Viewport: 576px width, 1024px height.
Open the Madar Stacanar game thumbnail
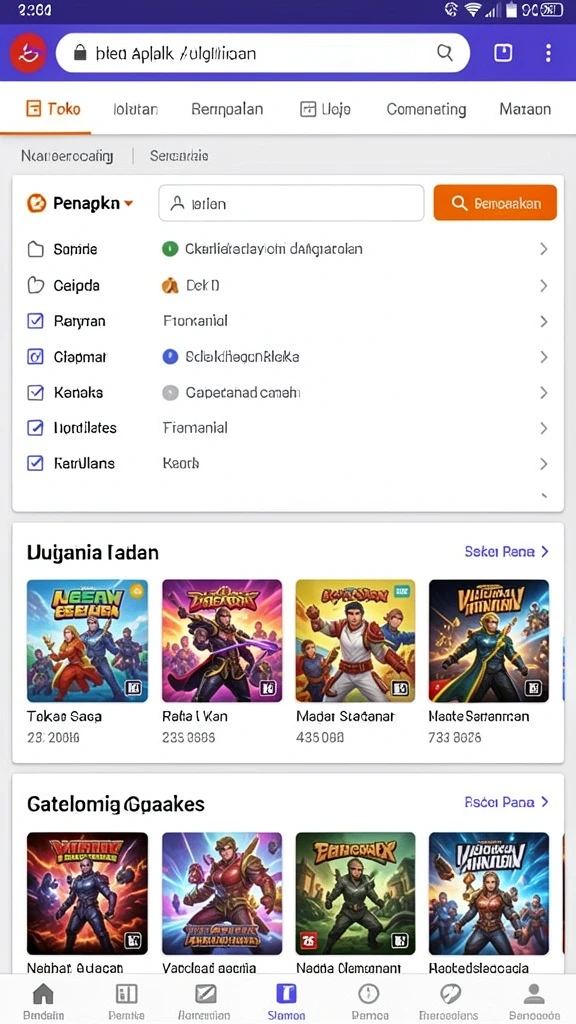355,641
